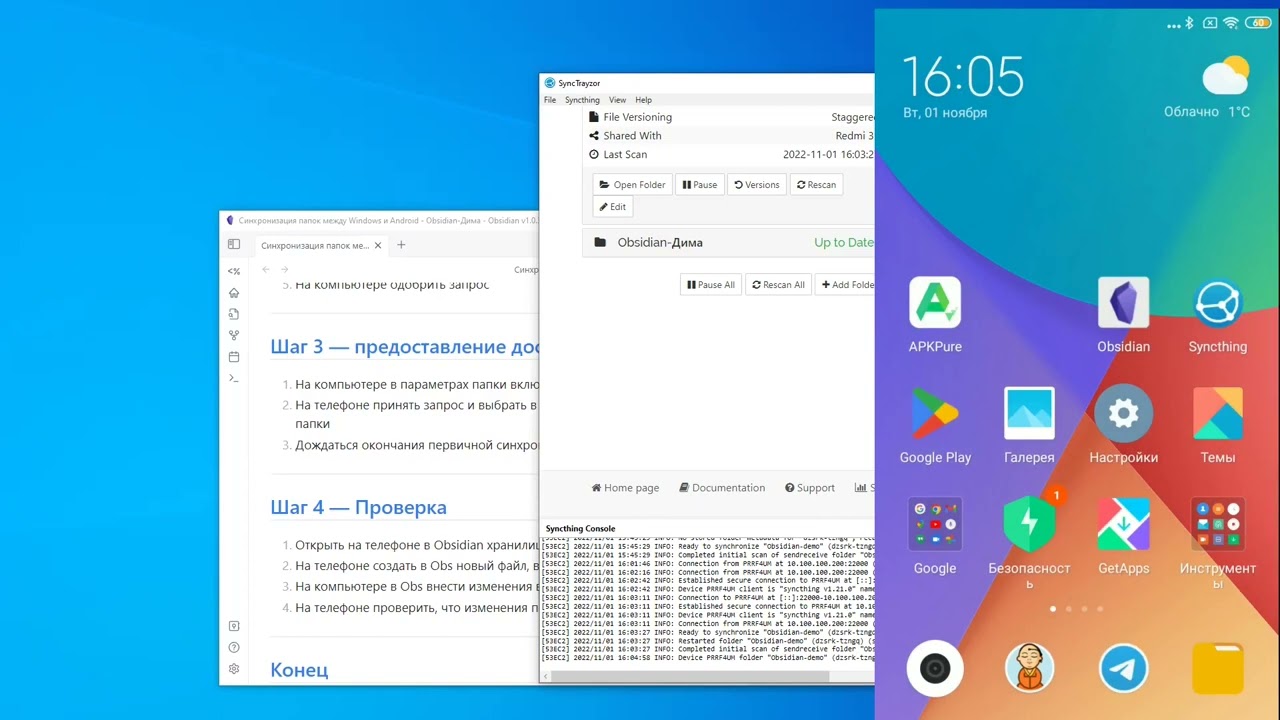Click the Open Folder button
Viewport: 1280px width, 720px height.
click(x=632, y=185)
